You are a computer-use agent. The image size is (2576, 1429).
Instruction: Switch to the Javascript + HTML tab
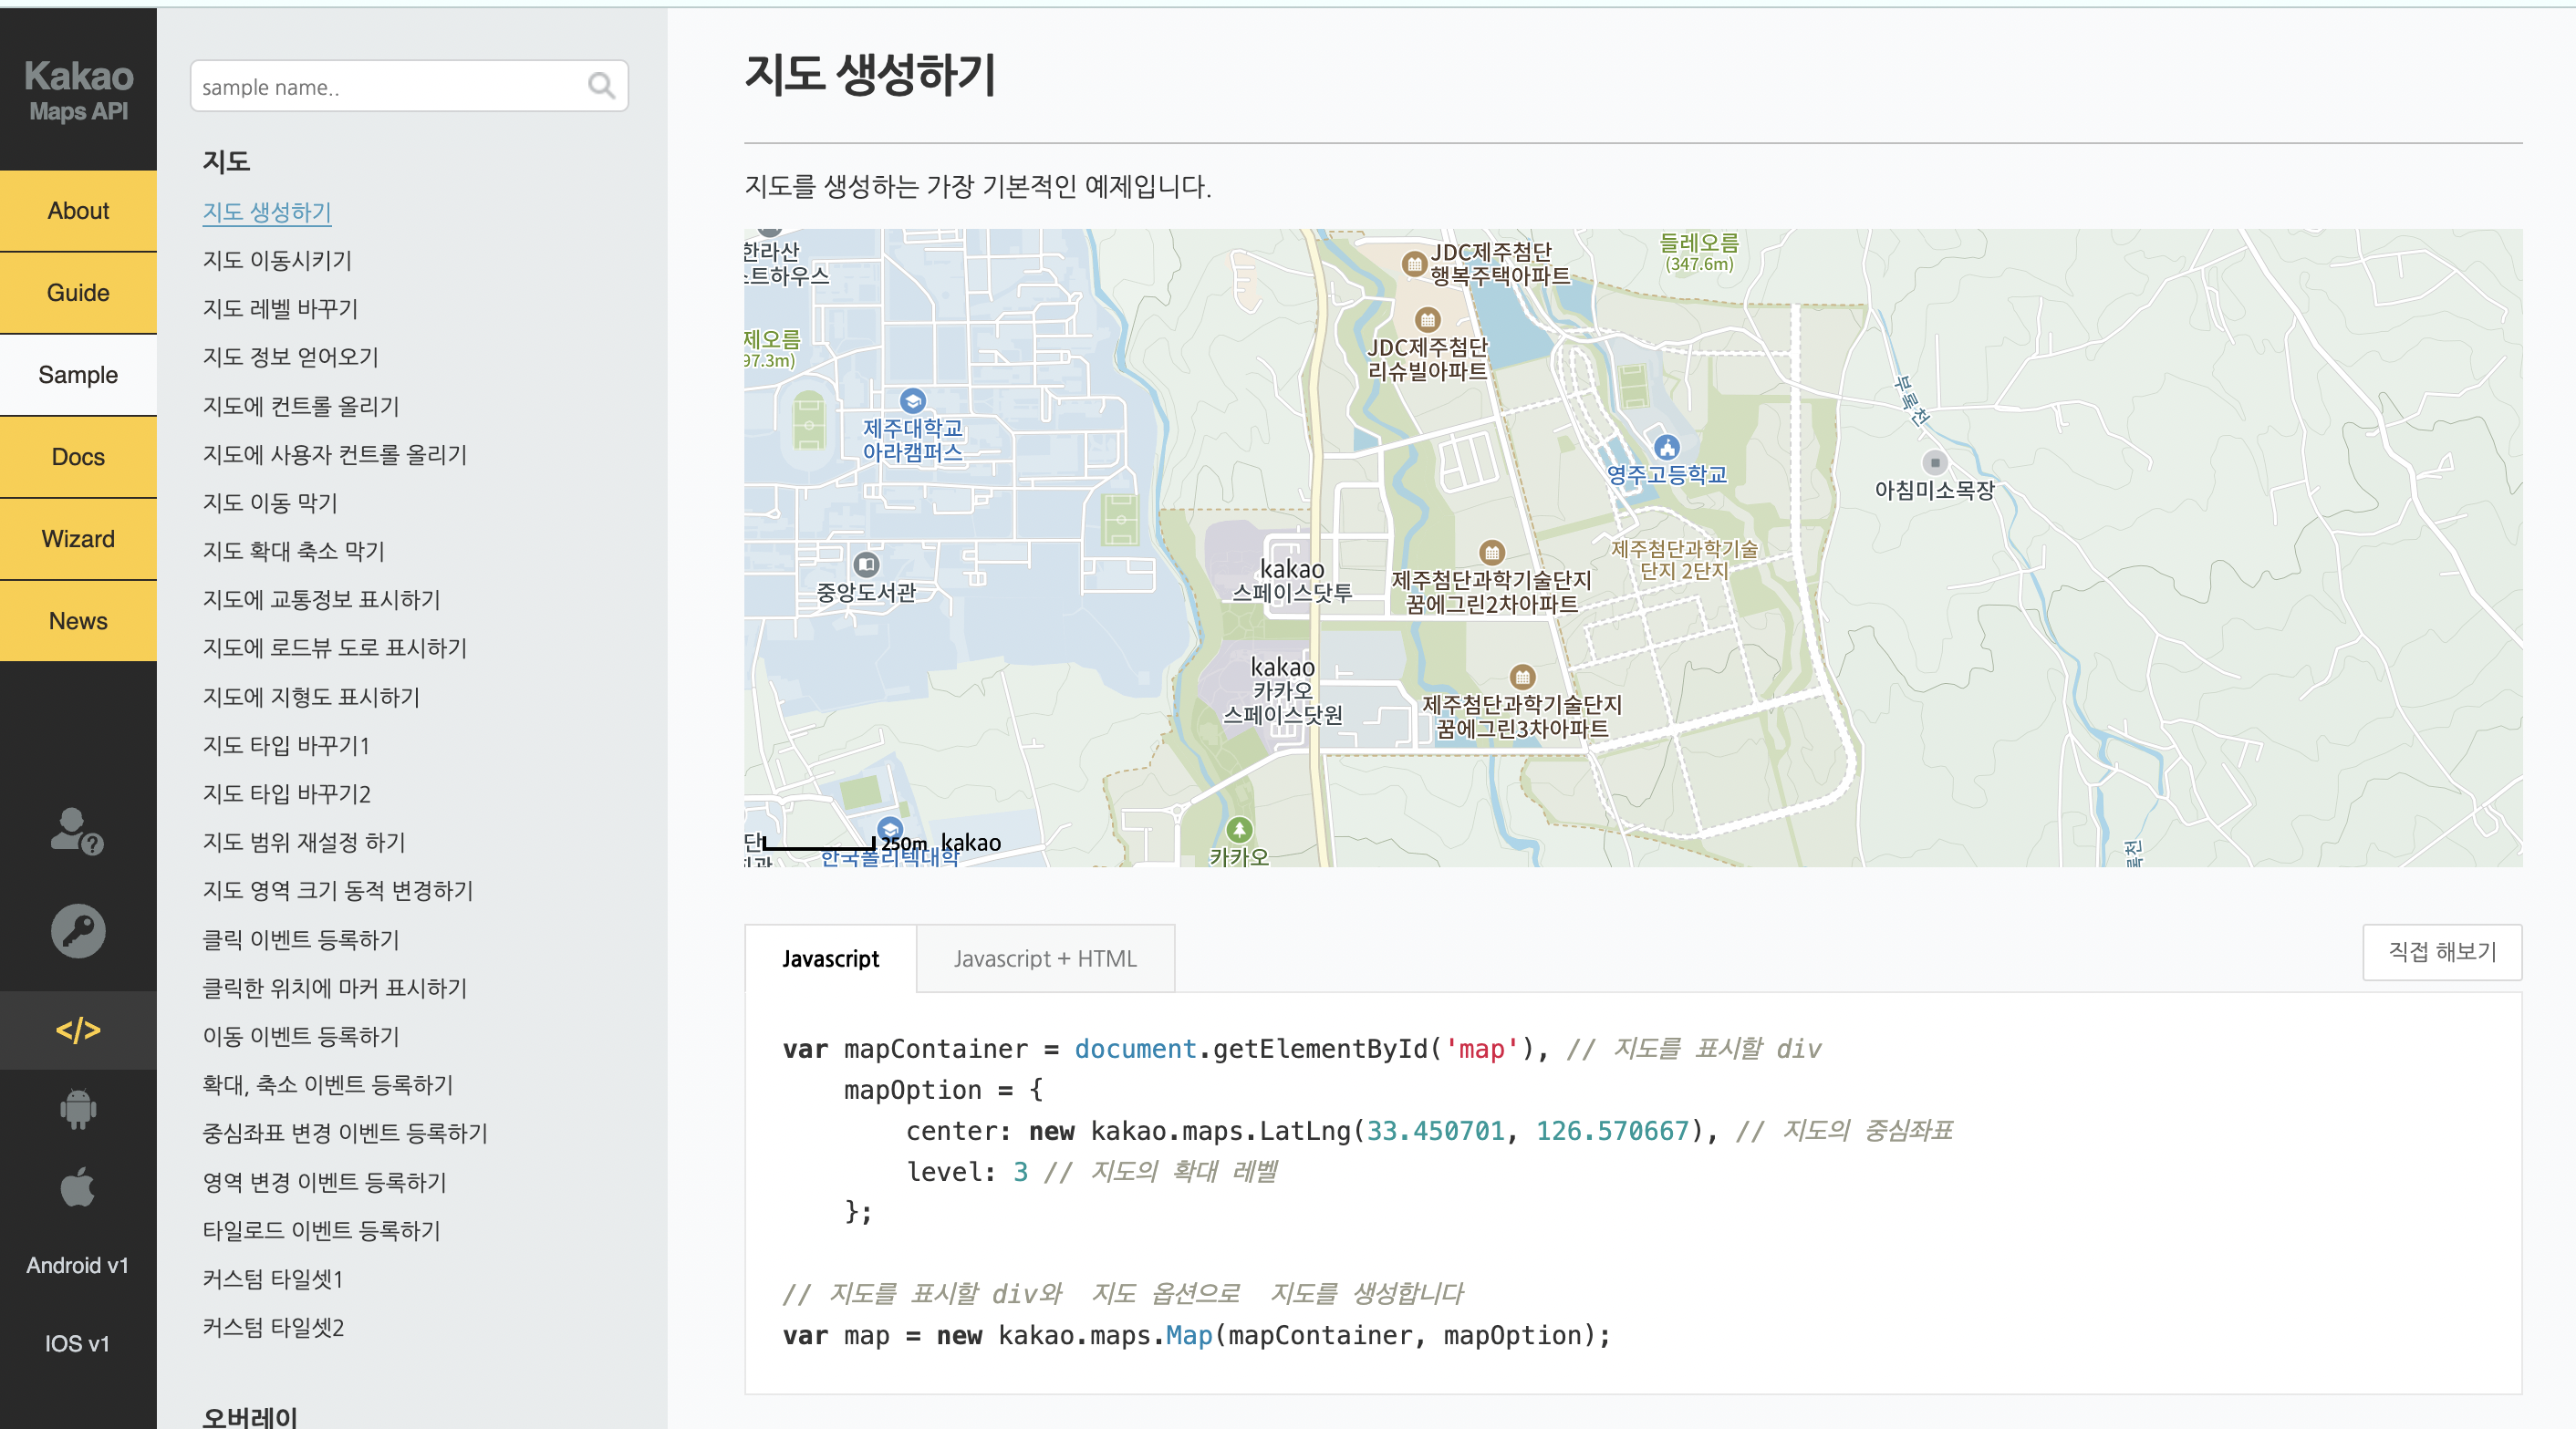point(1044,958)
